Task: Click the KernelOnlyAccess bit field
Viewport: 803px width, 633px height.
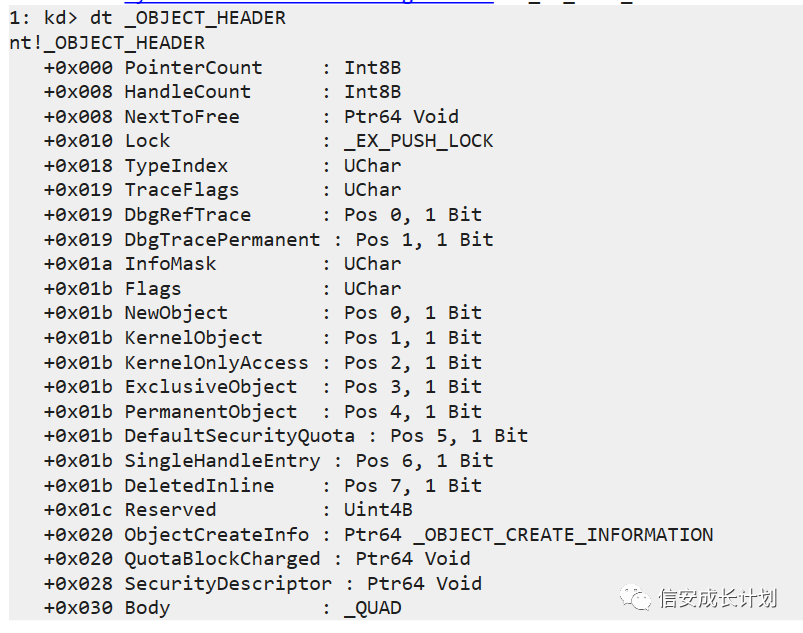Action: [216, 363]
